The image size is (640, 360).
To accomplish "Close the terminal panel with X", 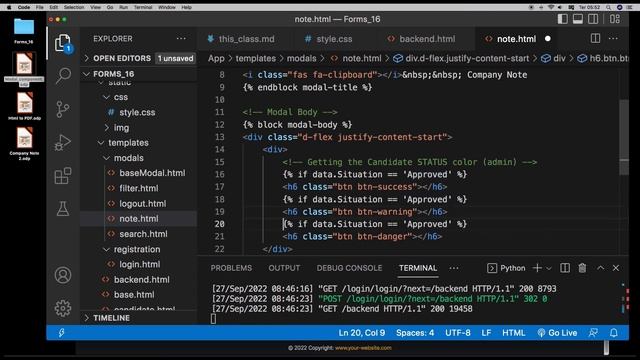I will [616, 268].
